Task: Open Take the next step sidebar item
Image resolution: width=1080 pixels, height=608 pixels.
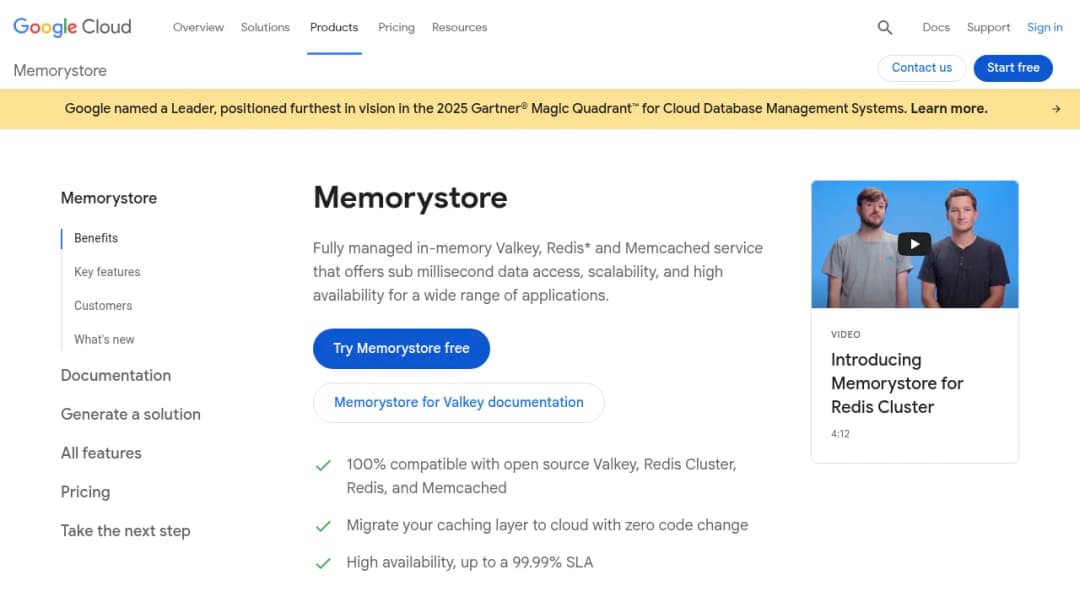Action: click(x=125, y=531)
